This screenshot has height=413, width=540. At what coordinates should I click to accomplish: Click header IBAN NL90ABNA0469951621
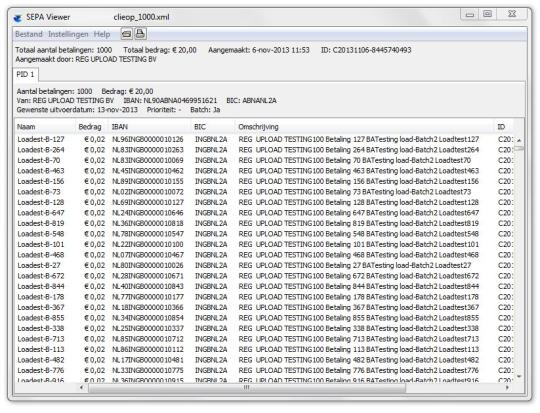(x=170, y=101)
